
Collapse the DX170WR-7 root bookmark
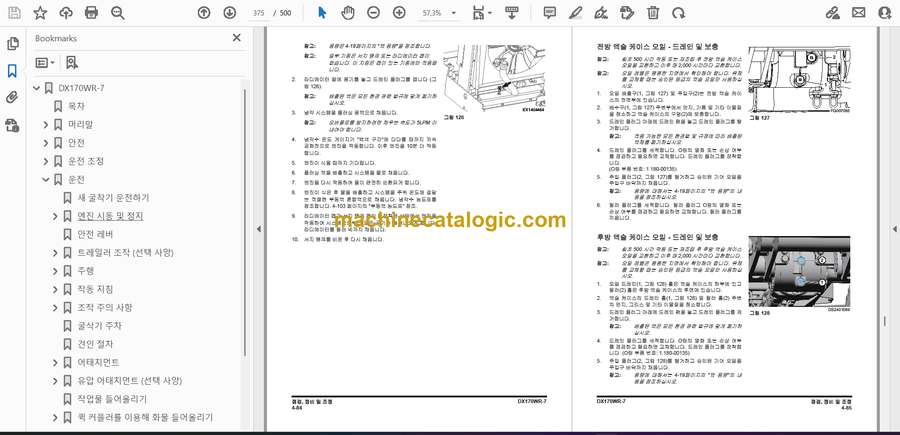pos(37,88)
